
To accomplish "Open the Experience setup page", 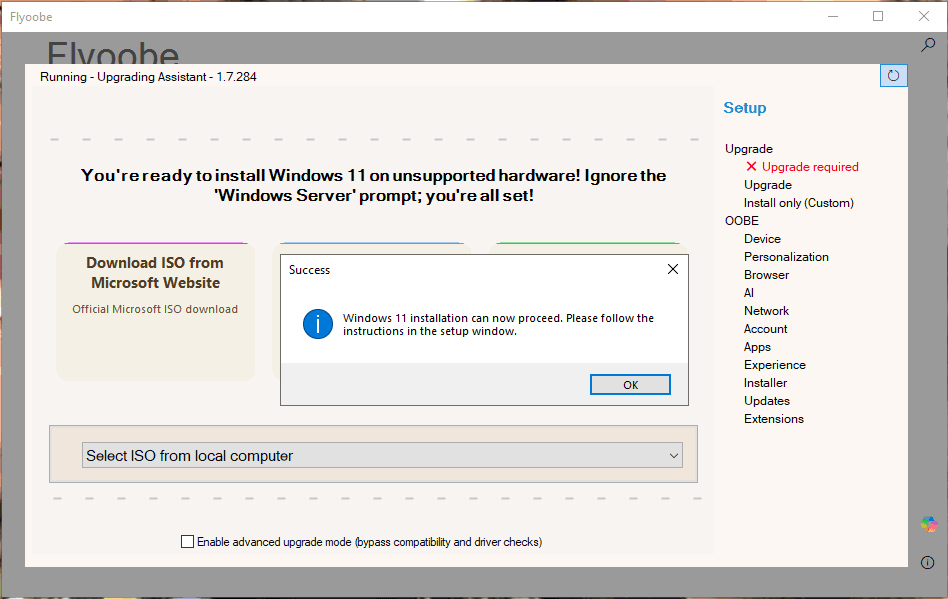I will click(774, 365).
